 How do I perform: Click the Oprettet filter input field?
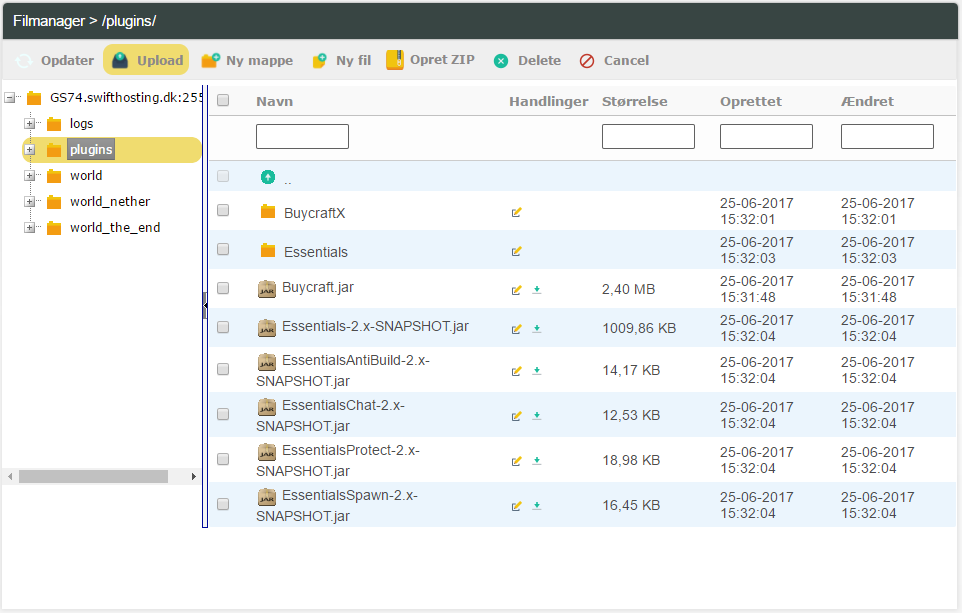[766, 136]
